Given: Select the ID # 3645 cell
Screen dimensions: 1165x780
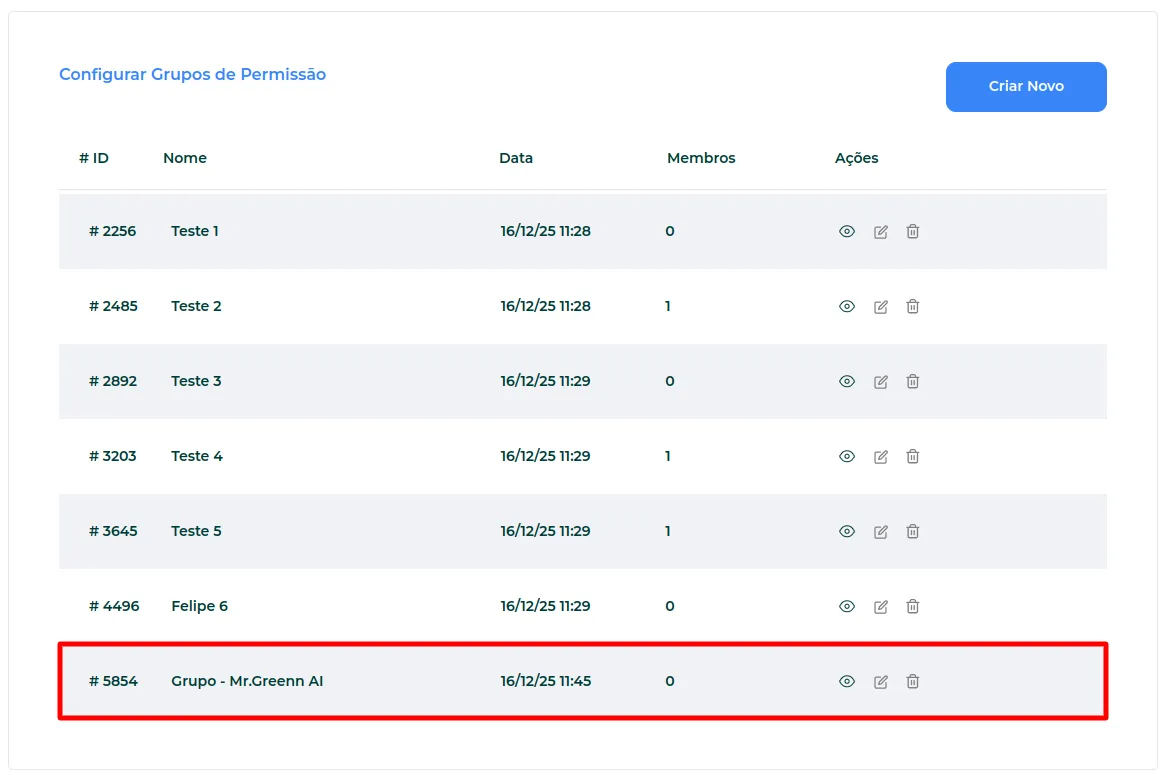Looking at the screenshot, I should point(113,531).
